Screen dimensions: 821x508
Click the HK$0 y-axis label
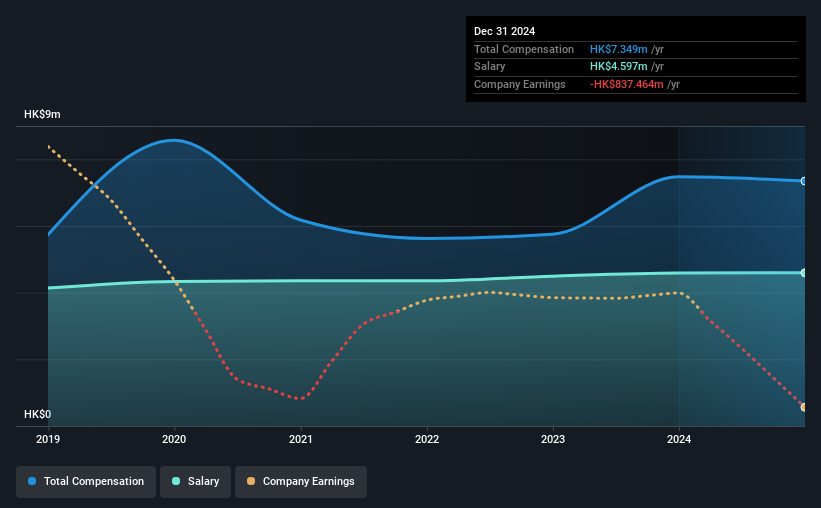38,414
